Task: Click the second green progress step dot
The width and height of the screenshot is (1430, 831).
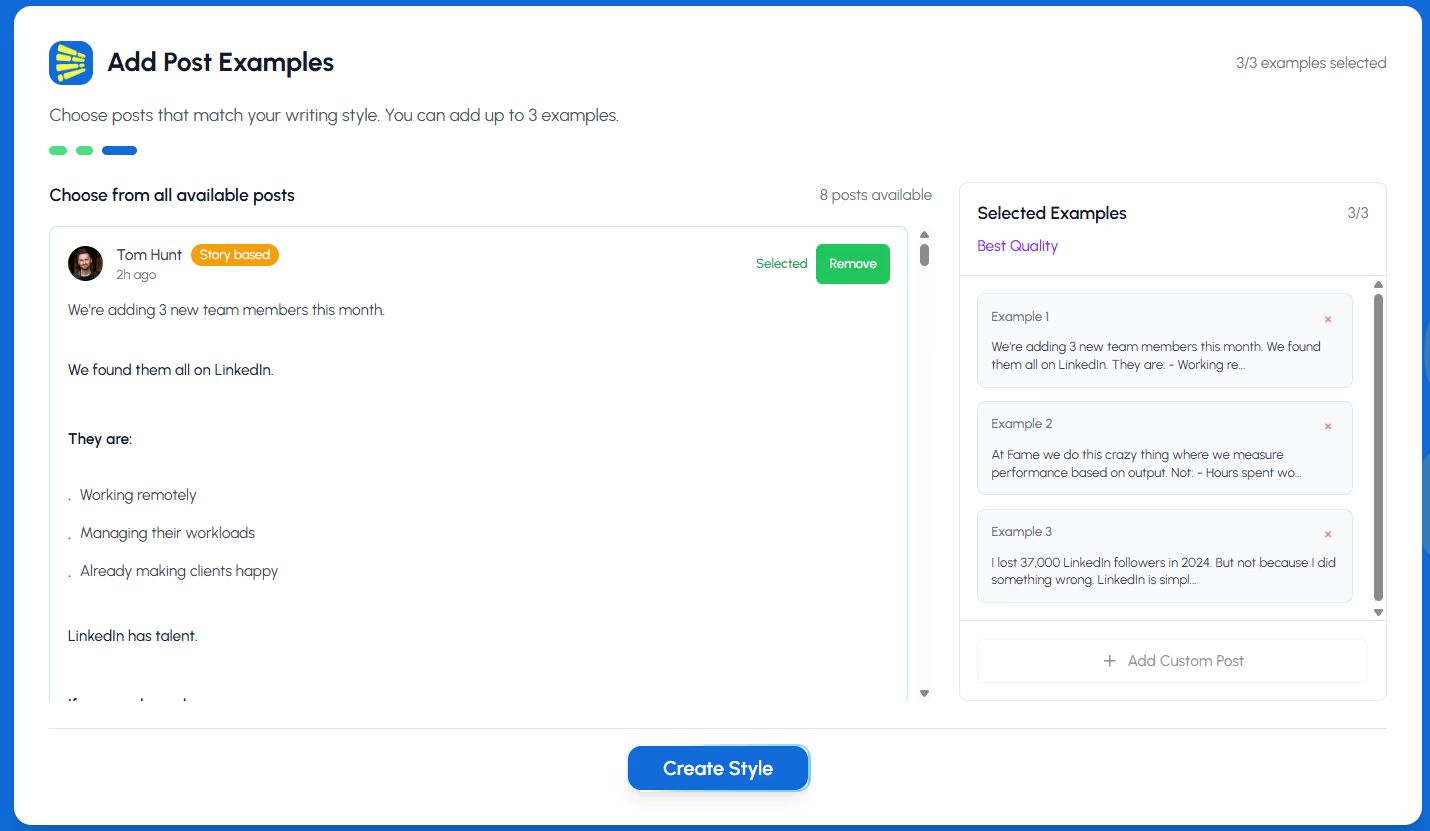Action: click(85, 151)
